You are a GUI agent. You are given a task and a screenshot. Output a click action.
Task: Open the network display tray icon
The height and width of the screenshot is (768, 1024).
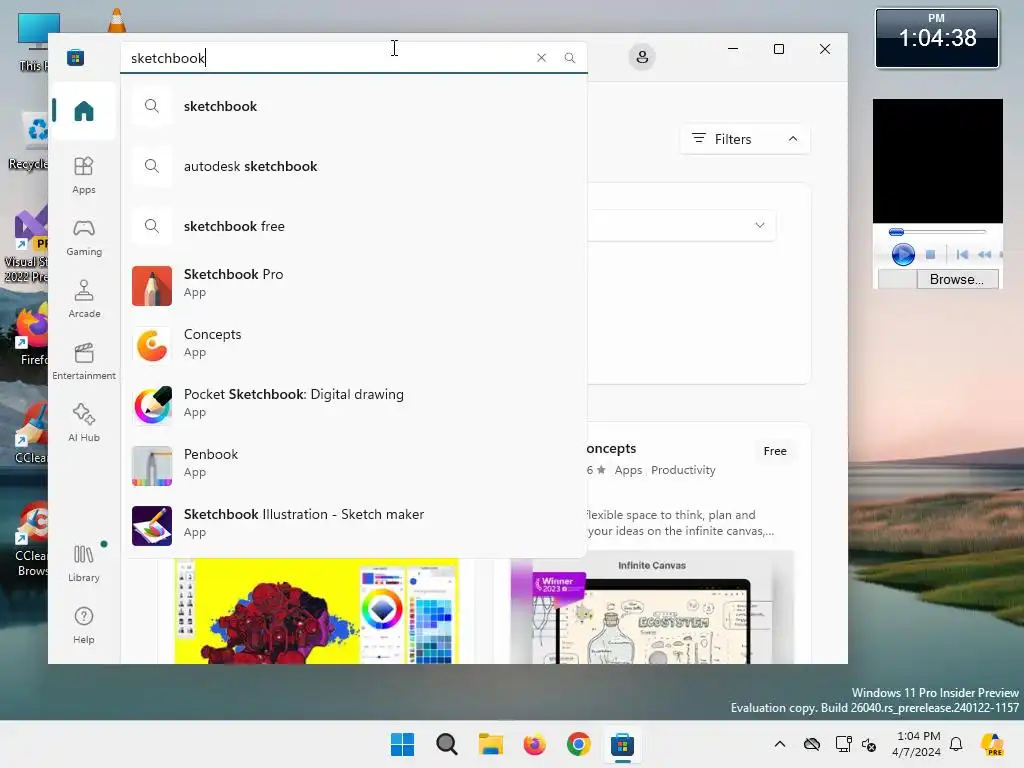(x=843, y=744)
